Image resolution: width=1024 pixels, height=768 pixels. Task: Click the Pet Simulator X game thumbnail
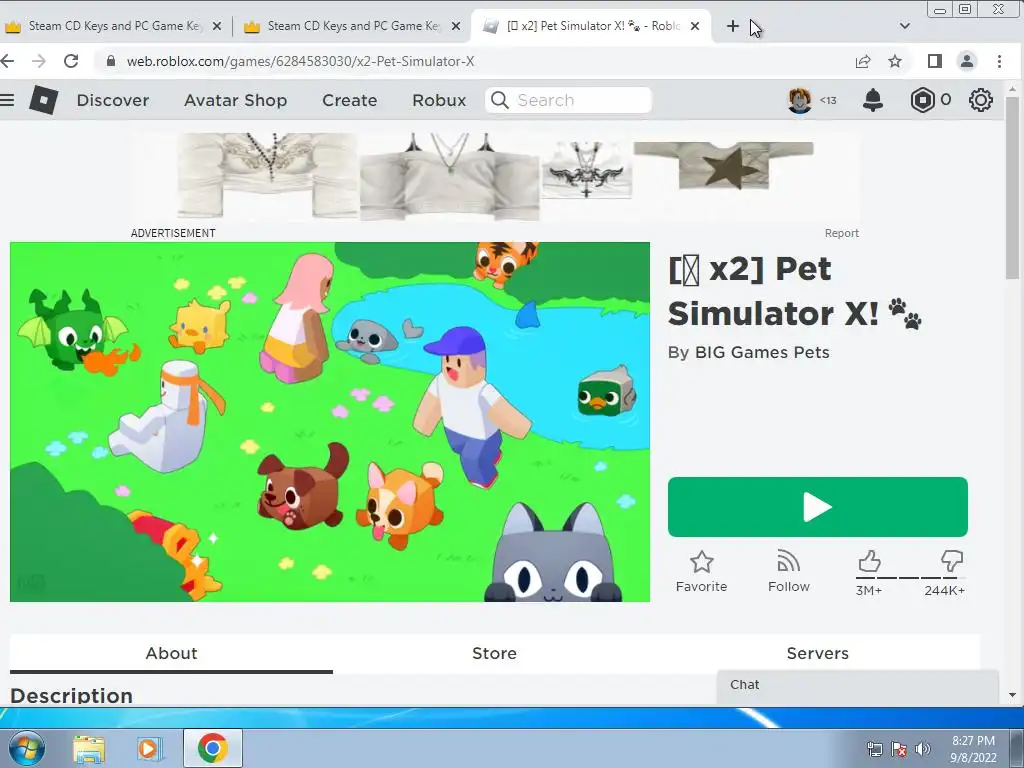330,422
